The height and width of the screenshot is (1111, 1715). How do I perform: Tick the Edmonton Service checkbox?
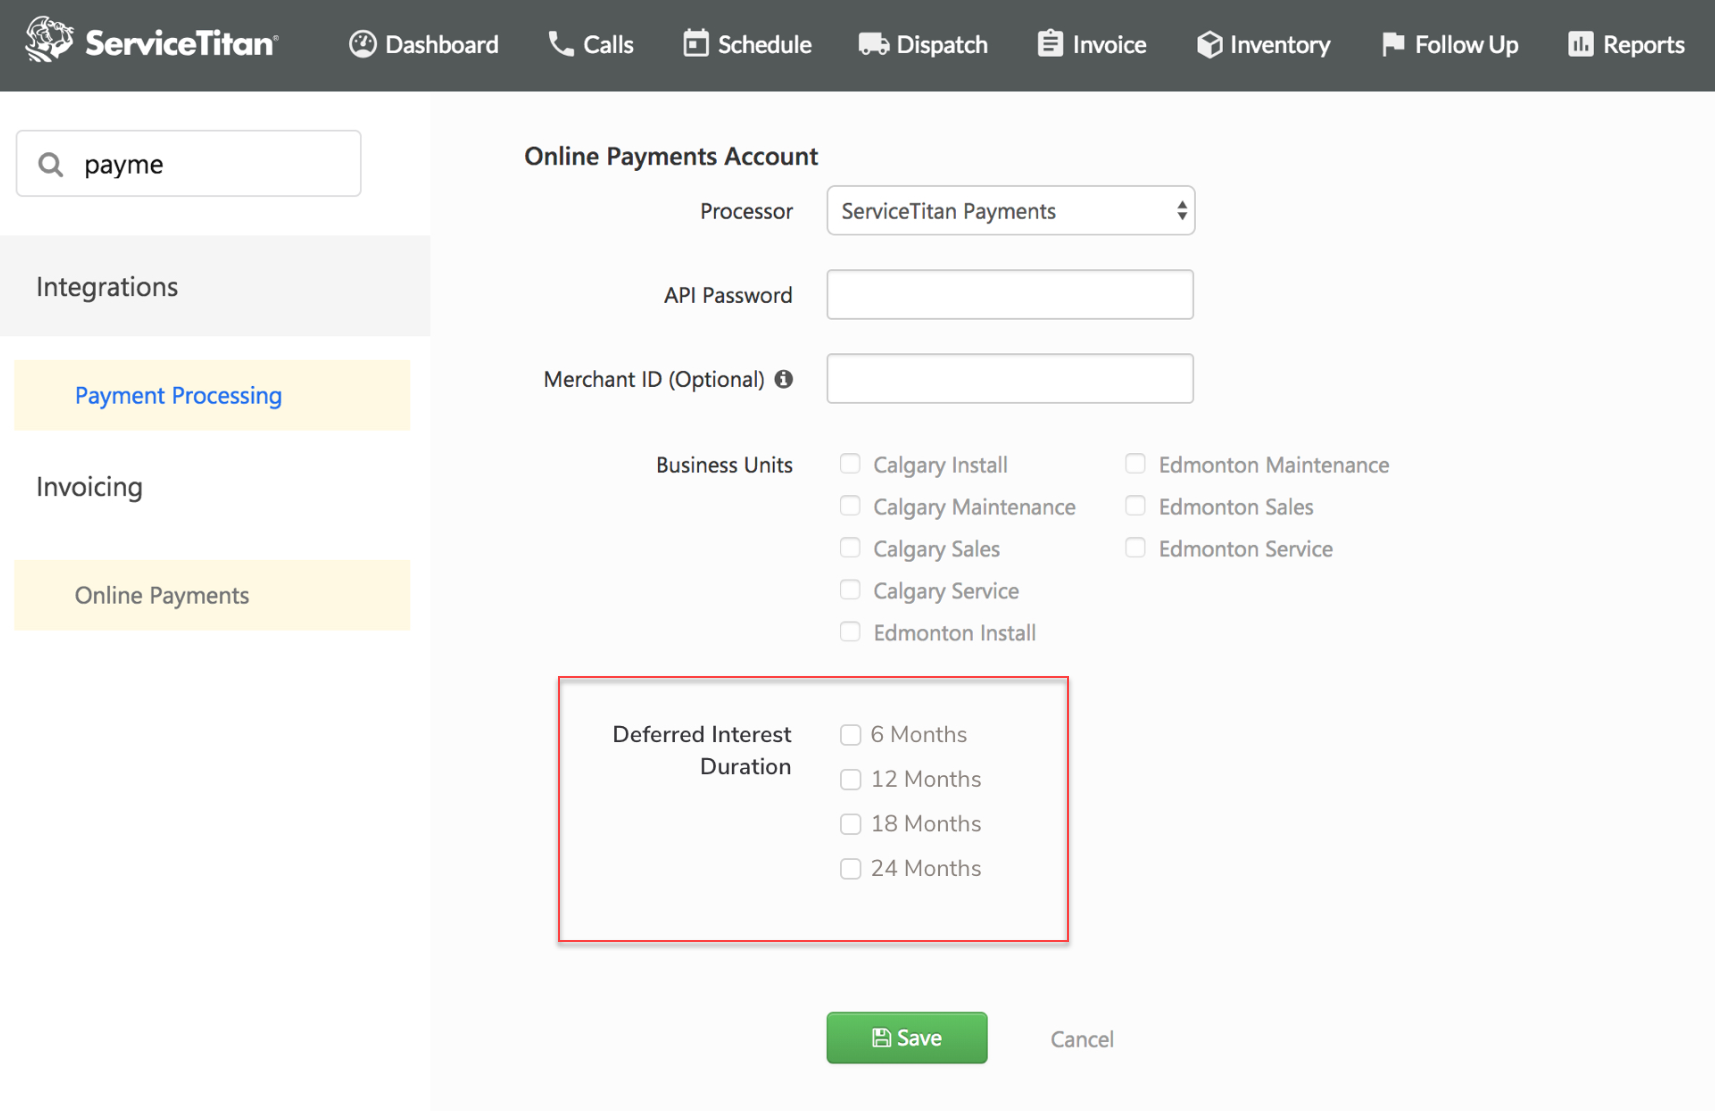(1135, 548)
